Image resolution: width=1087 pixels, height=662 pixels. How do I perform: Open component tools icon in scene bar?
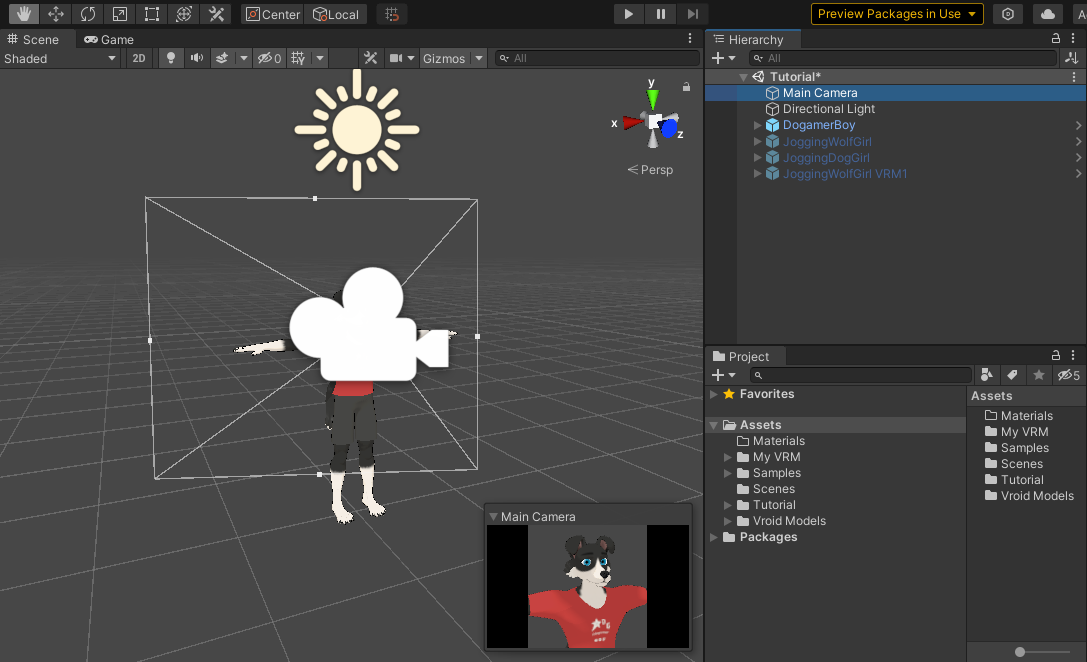pyautogui.click(x=371, y=58)
